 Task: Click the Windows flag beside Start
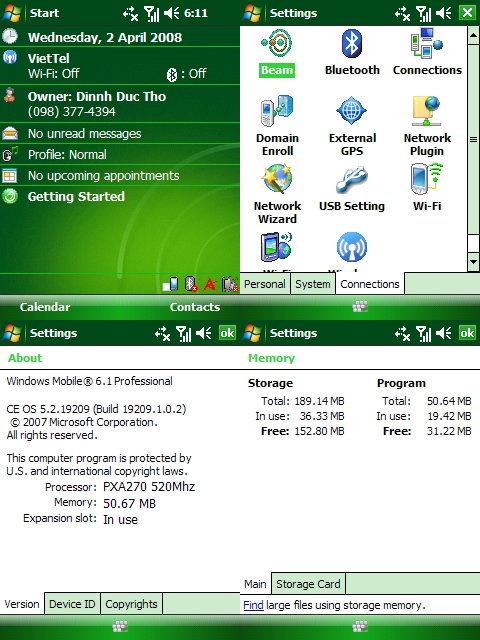12,13
